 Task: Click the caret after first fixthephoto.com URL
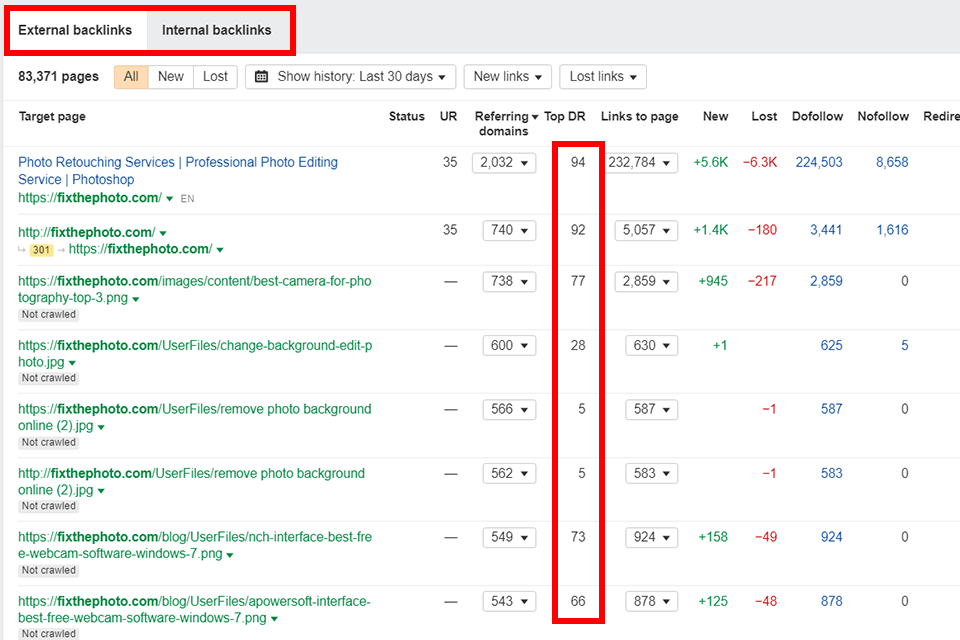170,199
